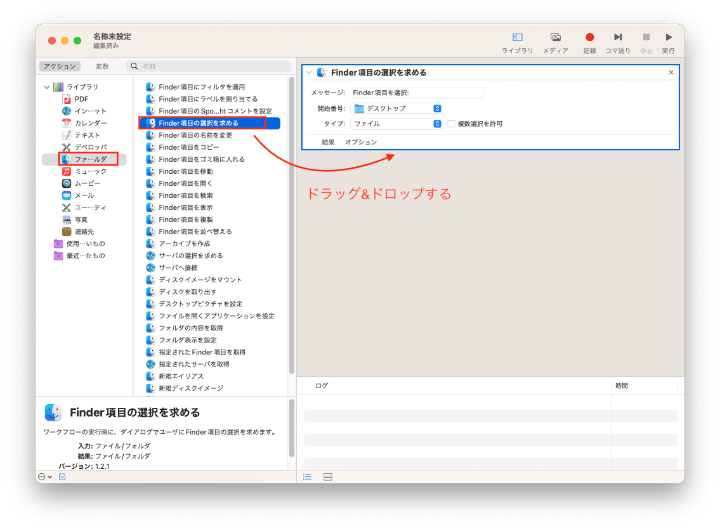Select the テキスト category
Image resolution: width=720 pixels, height=530 pixels.
pos(81,135)
